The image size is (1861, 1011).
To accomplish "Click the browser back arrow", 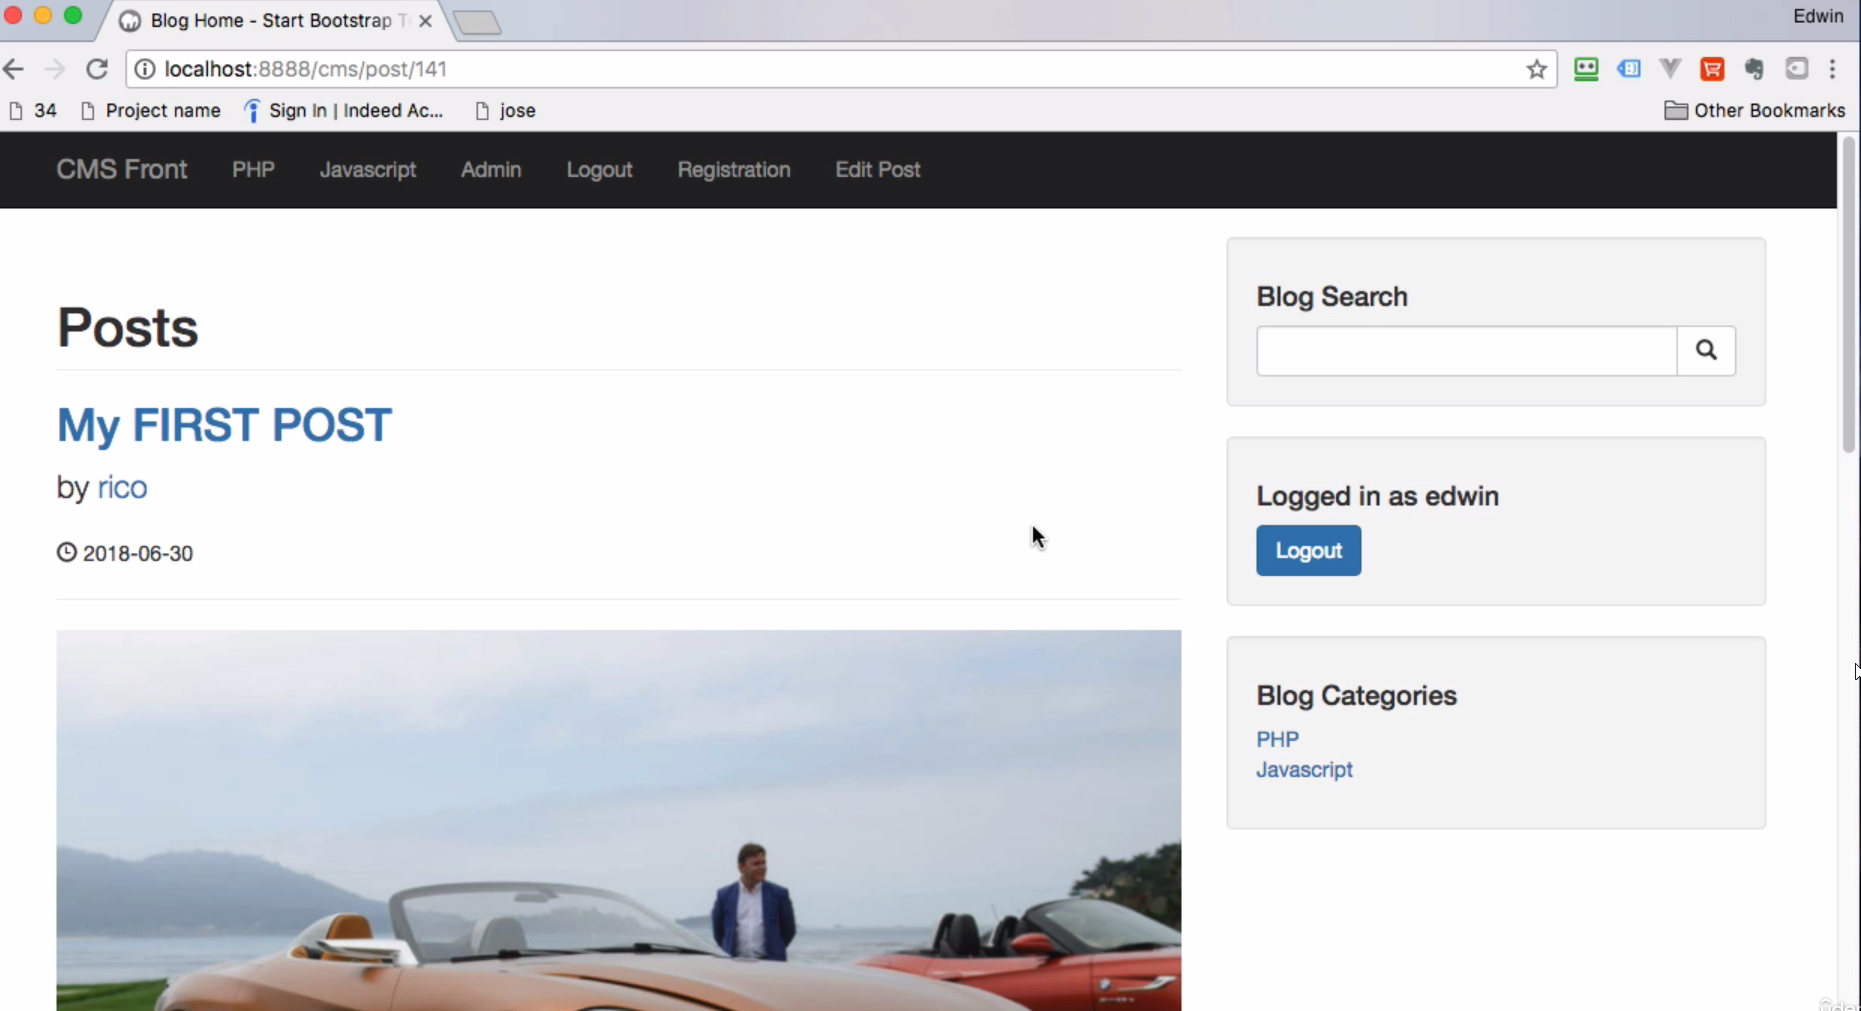I will (x=14, y=69).
